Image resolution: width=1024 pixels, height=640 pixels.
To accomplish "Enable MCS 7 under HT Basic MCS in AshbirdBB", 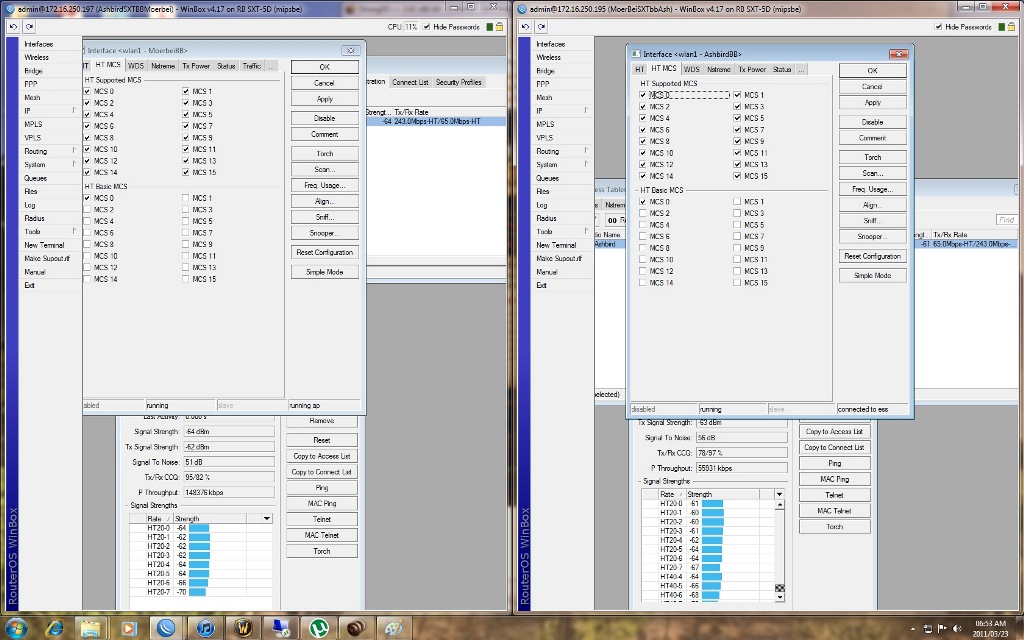I will pos(738,237).
